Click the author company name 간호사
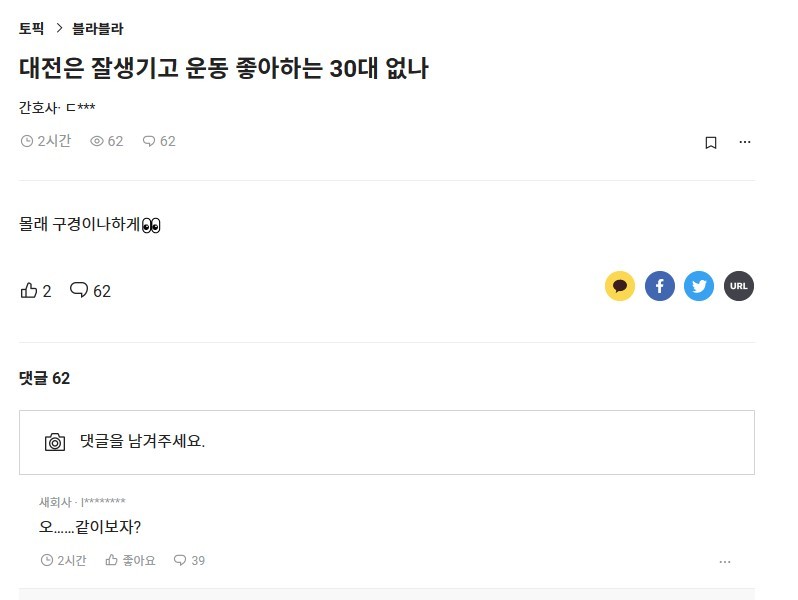Screen dimensions: 798x600 38,107
